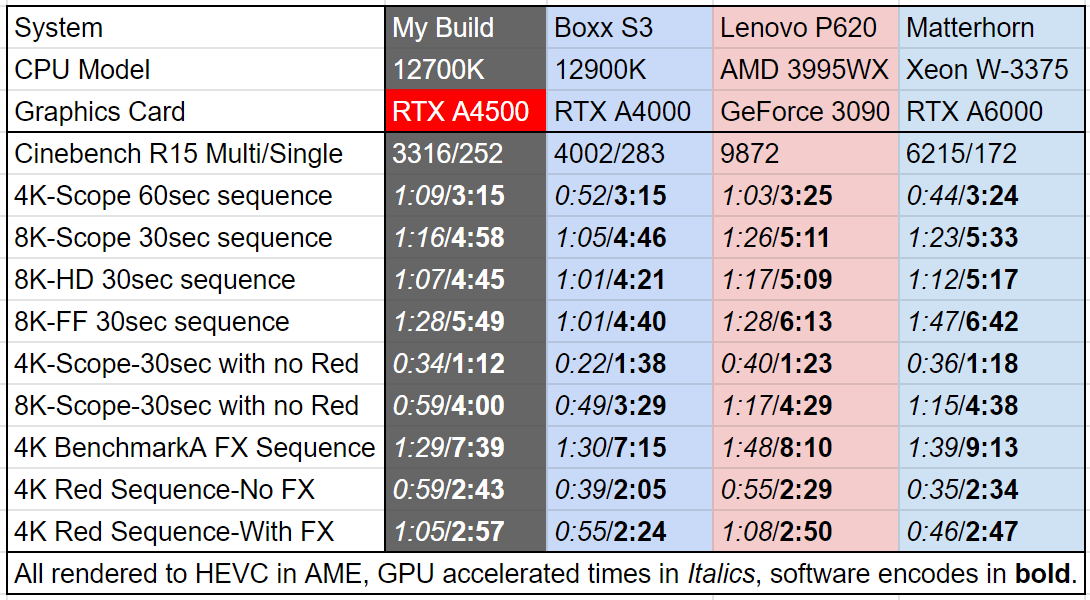Select the red RTX A4500 cell
This screenshot has width=1090, height=600.
pos(466,111)
